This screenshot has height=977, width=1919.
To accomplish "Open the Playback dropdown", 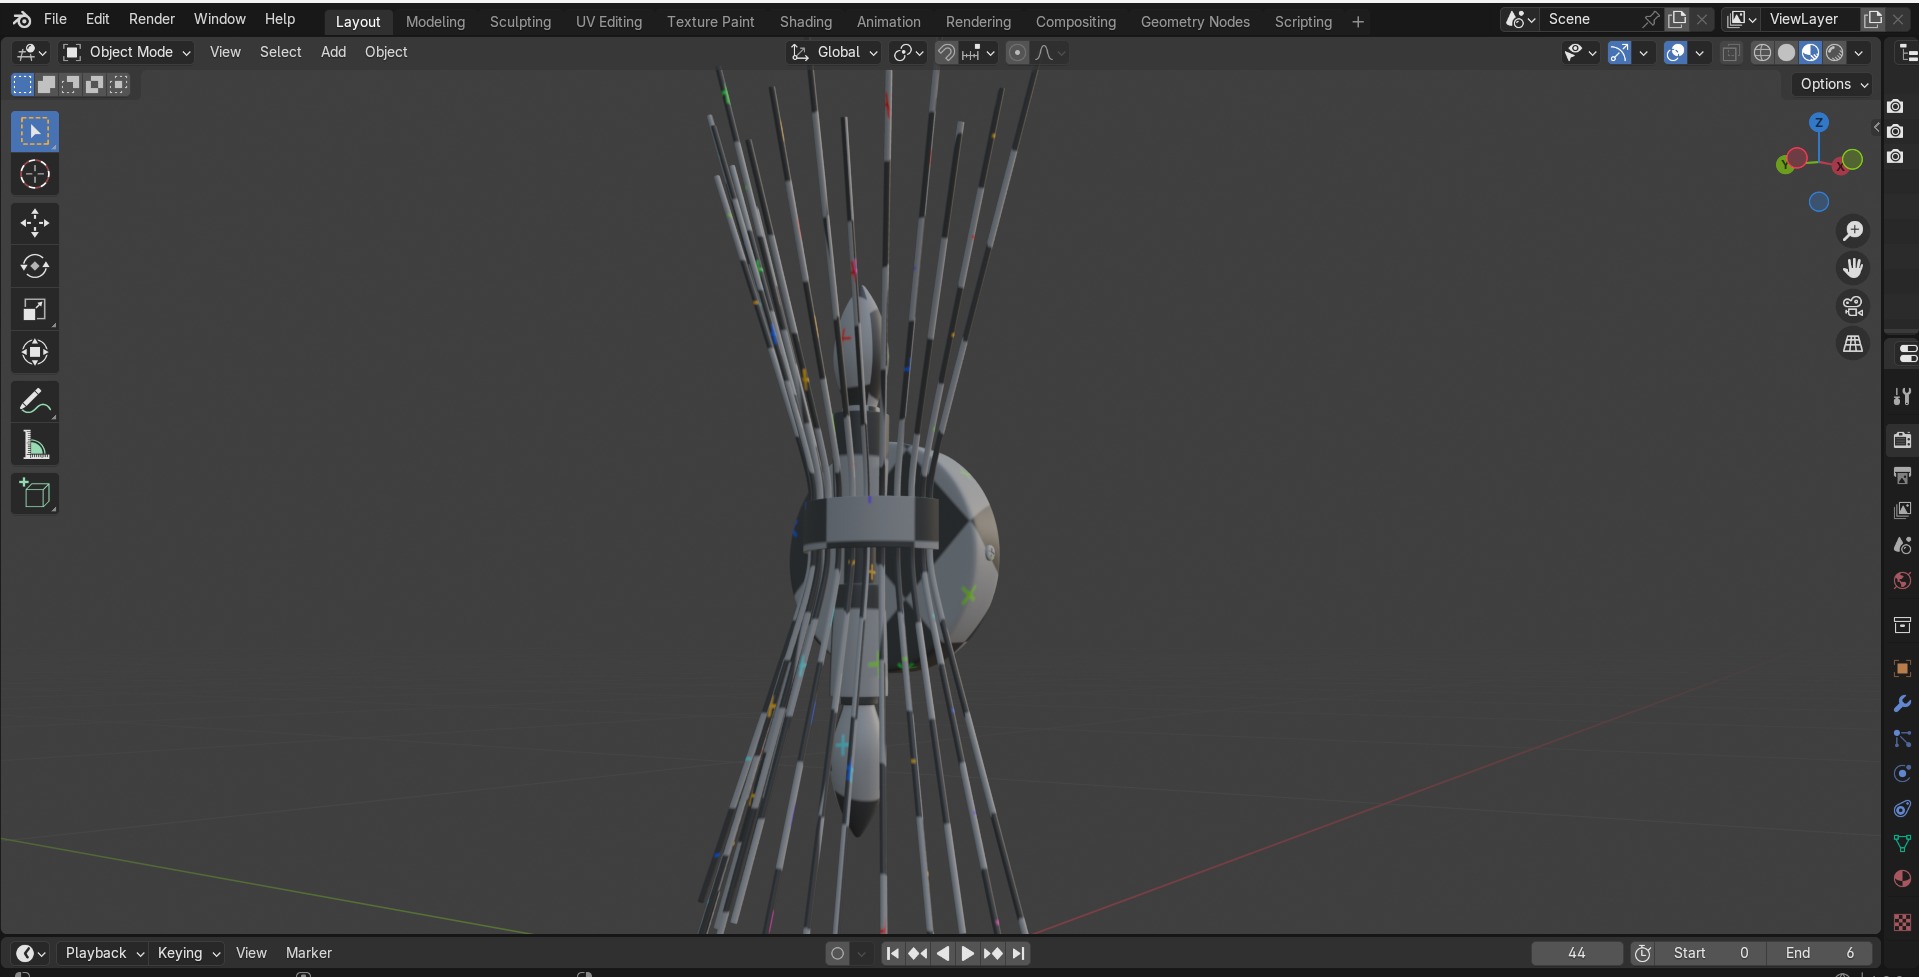I will (104, 953).
